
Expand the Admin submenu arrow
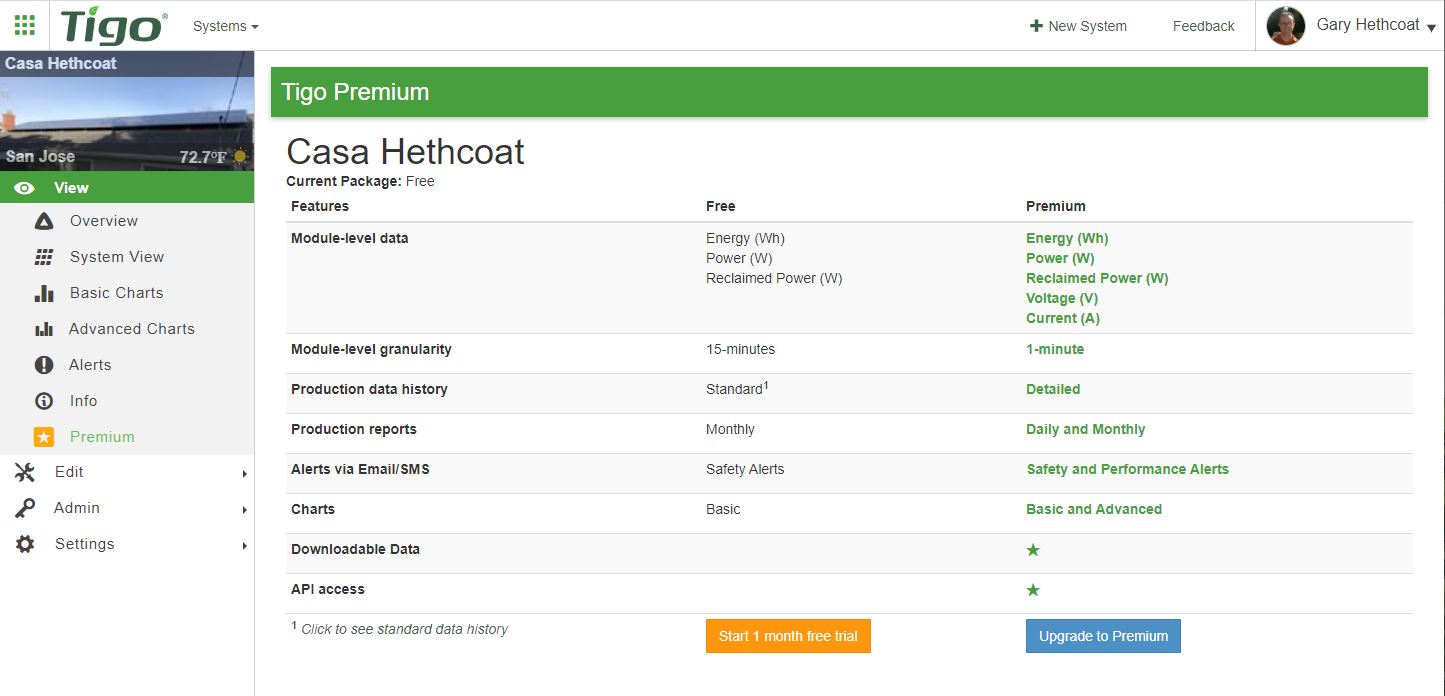click(244, 510)
